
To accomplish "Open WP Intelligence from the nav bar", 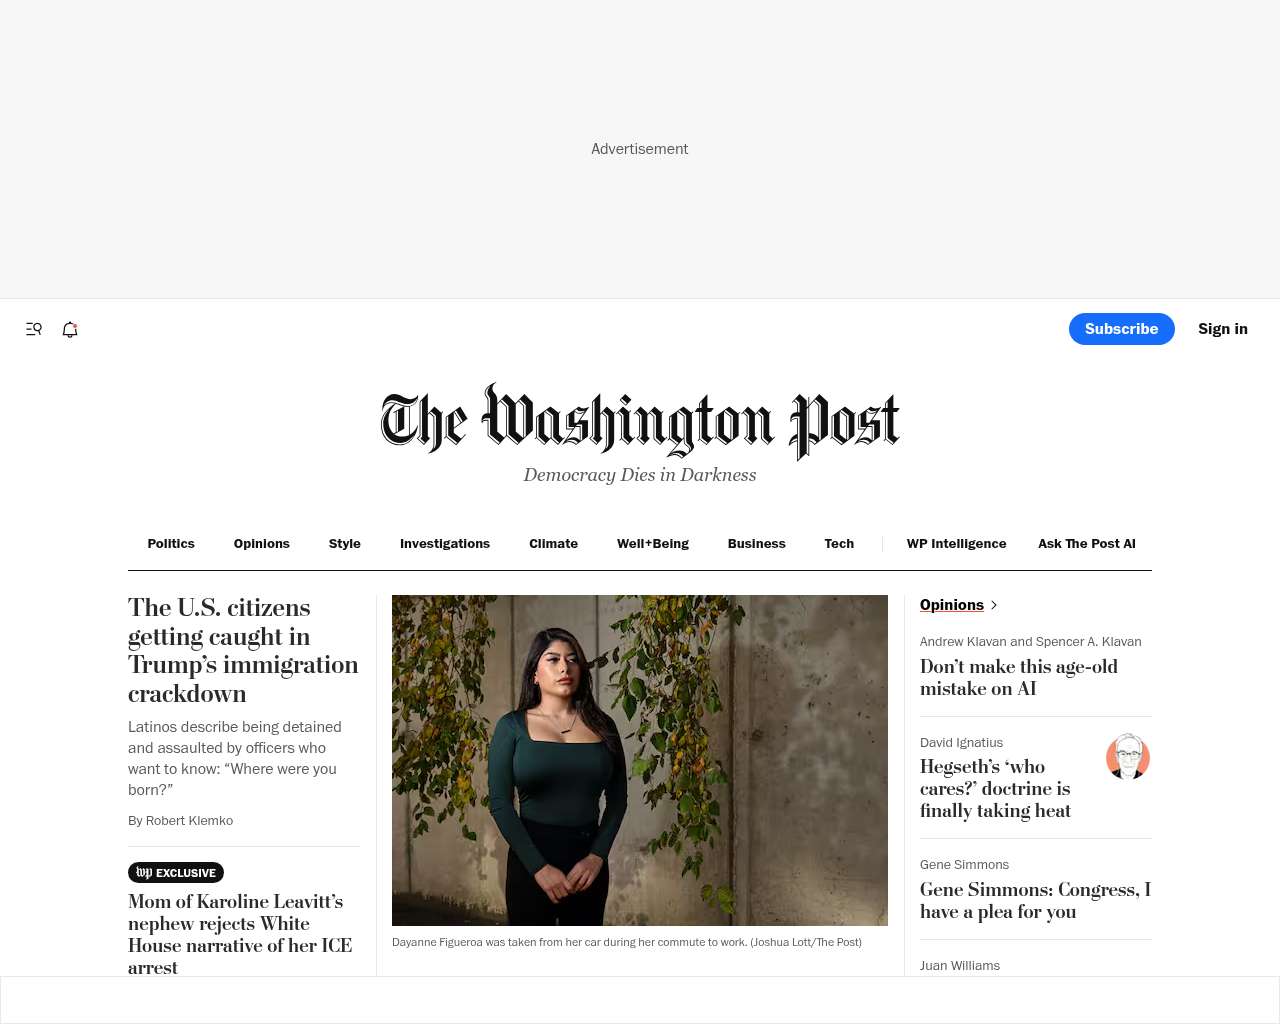I will click(956, 544).
